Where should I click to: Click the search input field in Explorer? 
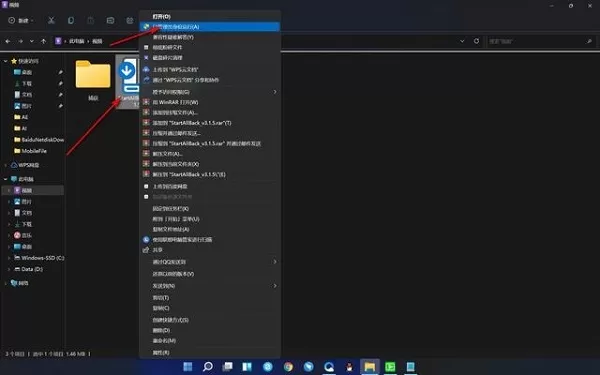click(541, 41)
